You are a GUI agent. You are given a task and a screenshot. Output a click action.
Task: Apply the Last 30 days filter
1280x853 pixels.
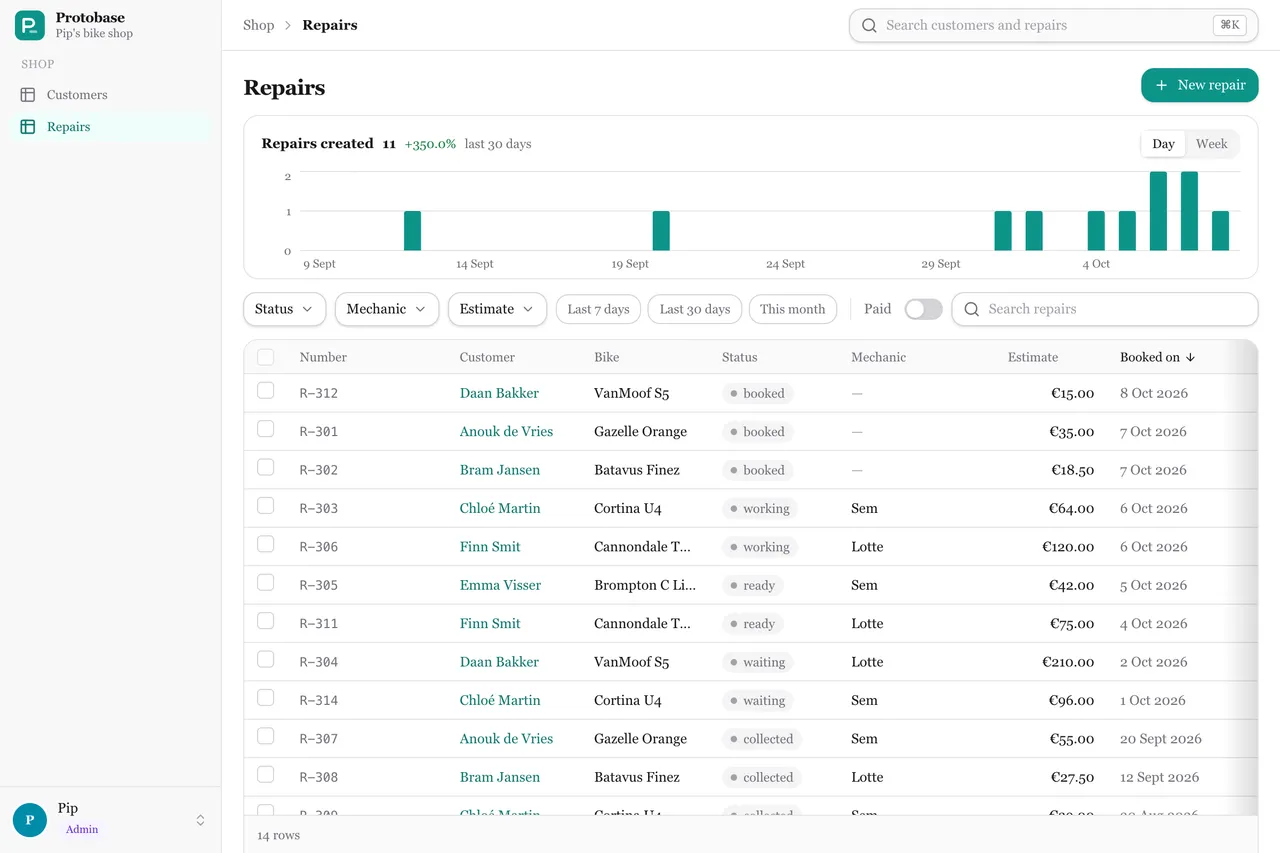[x=695, y=309]
